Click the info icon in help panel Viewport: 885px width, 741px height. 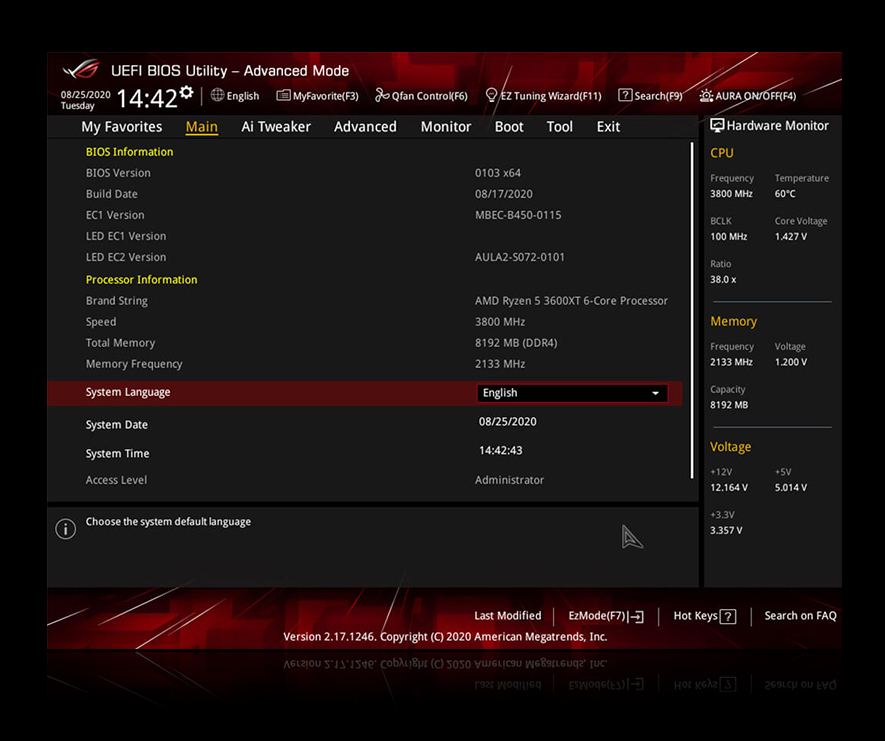tap(66, 529)
